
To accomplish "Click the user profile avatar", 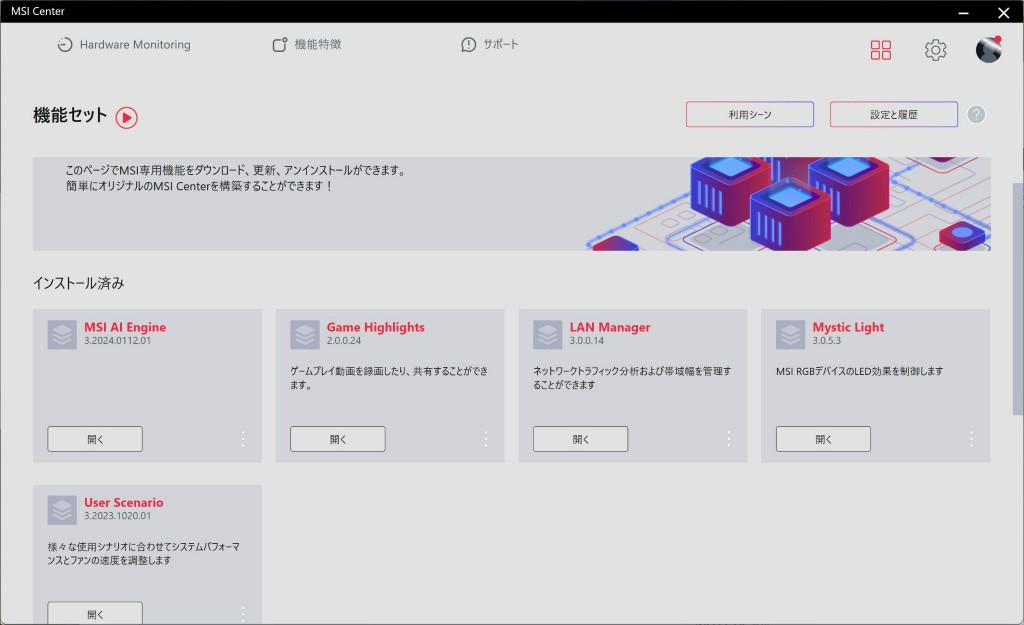I will pyautogui.click(x=988, y=50).
